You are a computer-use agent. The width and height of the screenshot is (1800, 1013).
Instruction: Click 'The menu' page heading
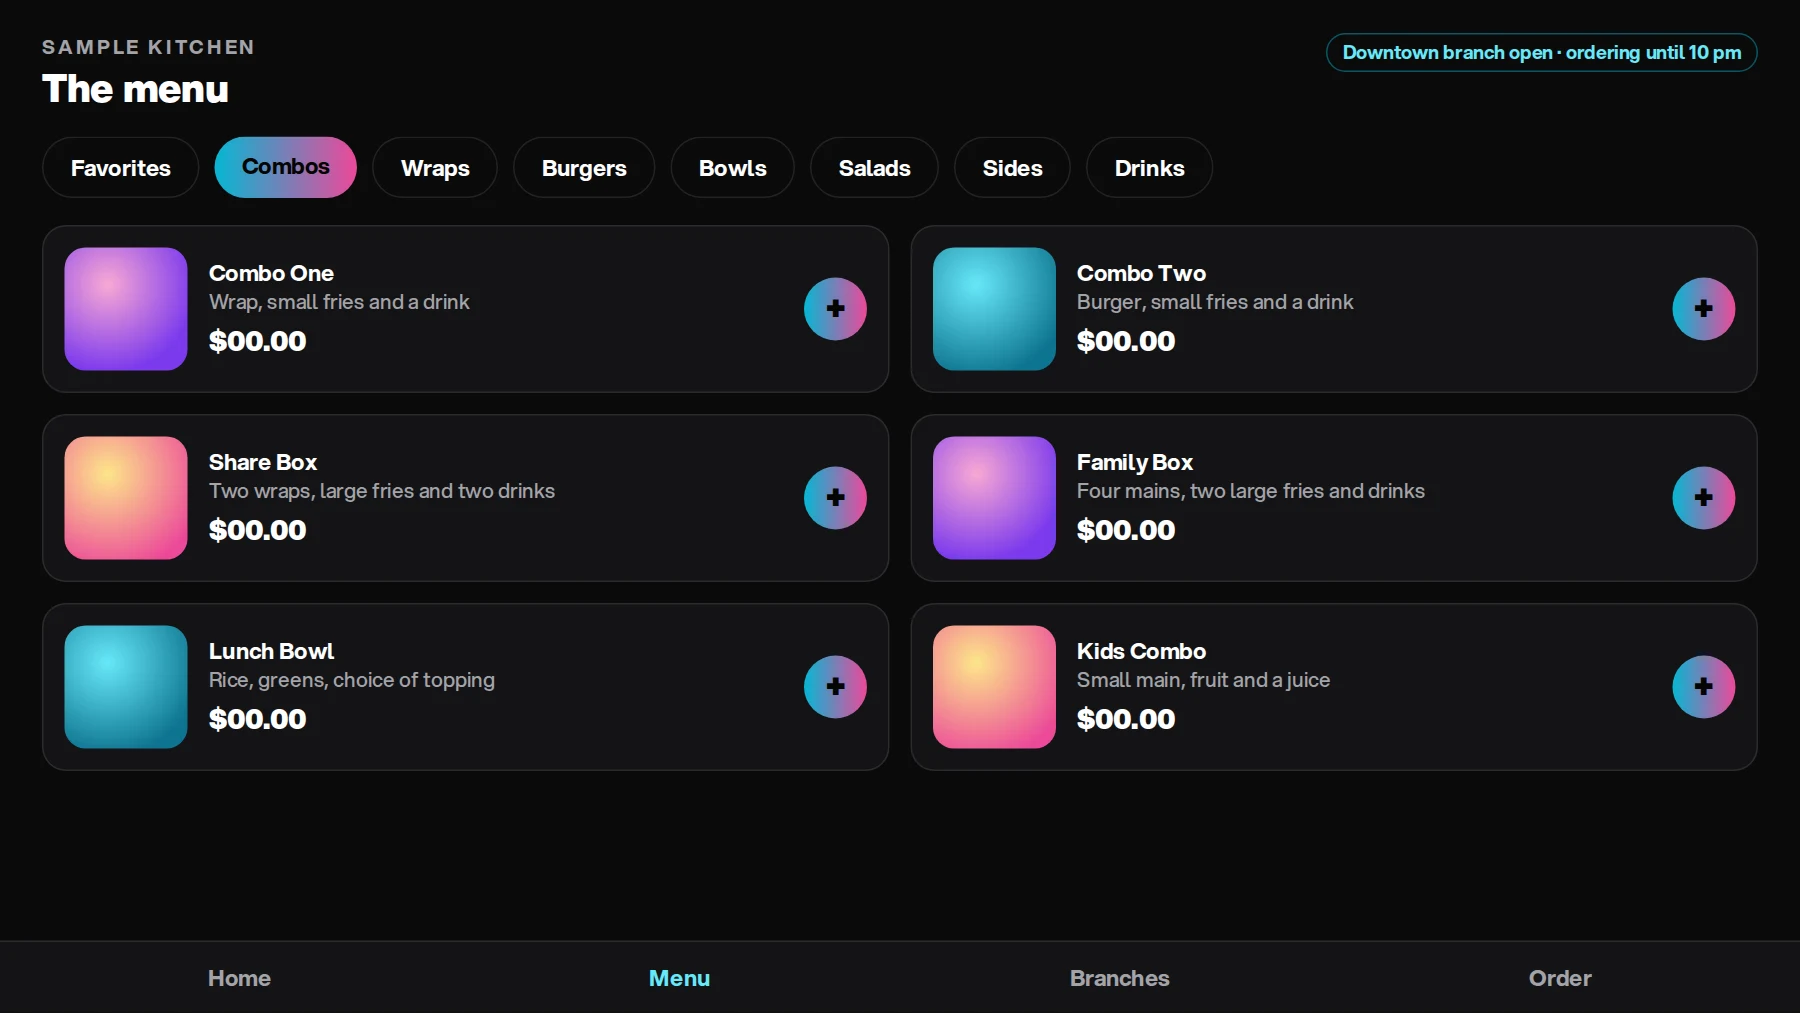pos(135,89)
